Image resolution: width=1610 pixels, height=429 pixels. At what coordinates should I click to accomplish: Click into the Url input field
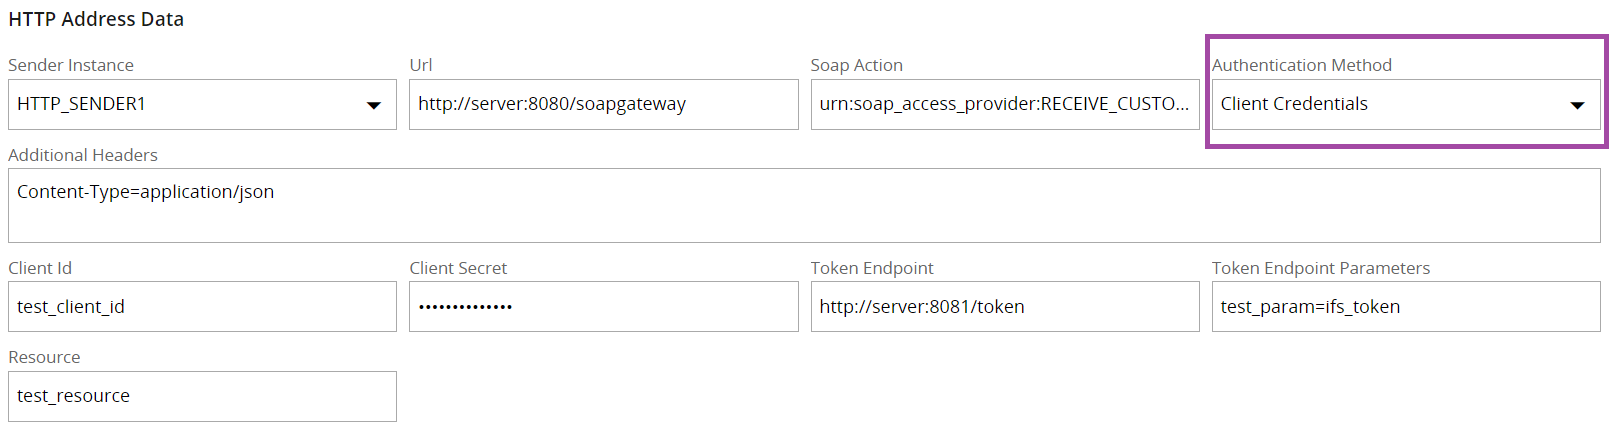pyautogui.click(x=603, y=104)
